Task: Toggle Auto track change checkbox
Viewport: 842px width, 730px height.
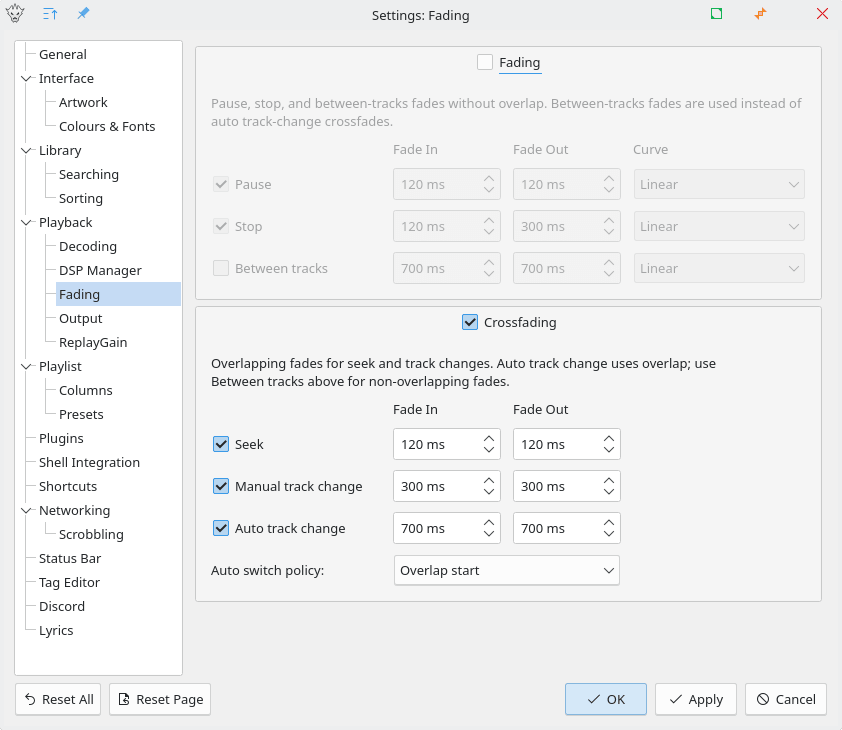Action: point(221,528)
